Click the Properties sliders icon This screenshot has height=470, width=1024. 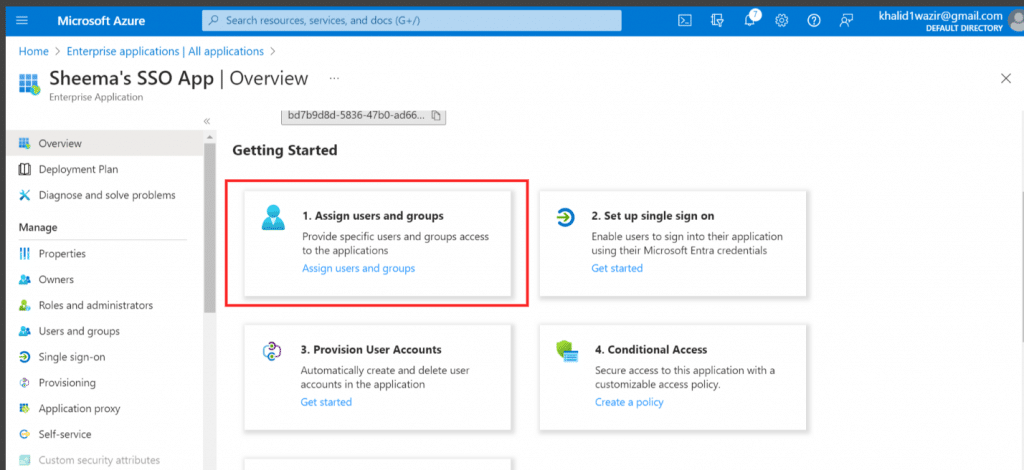pos(25,253)
